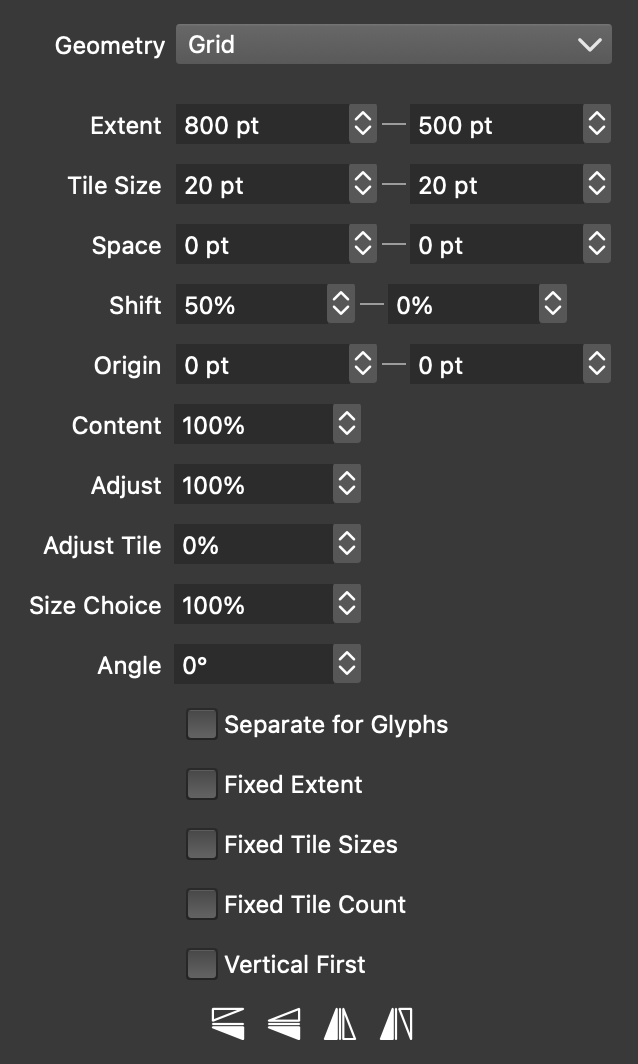Toggle Fixed Tile Sizes checkbox
Screen dimensions: 638x1064
[202, 844]
